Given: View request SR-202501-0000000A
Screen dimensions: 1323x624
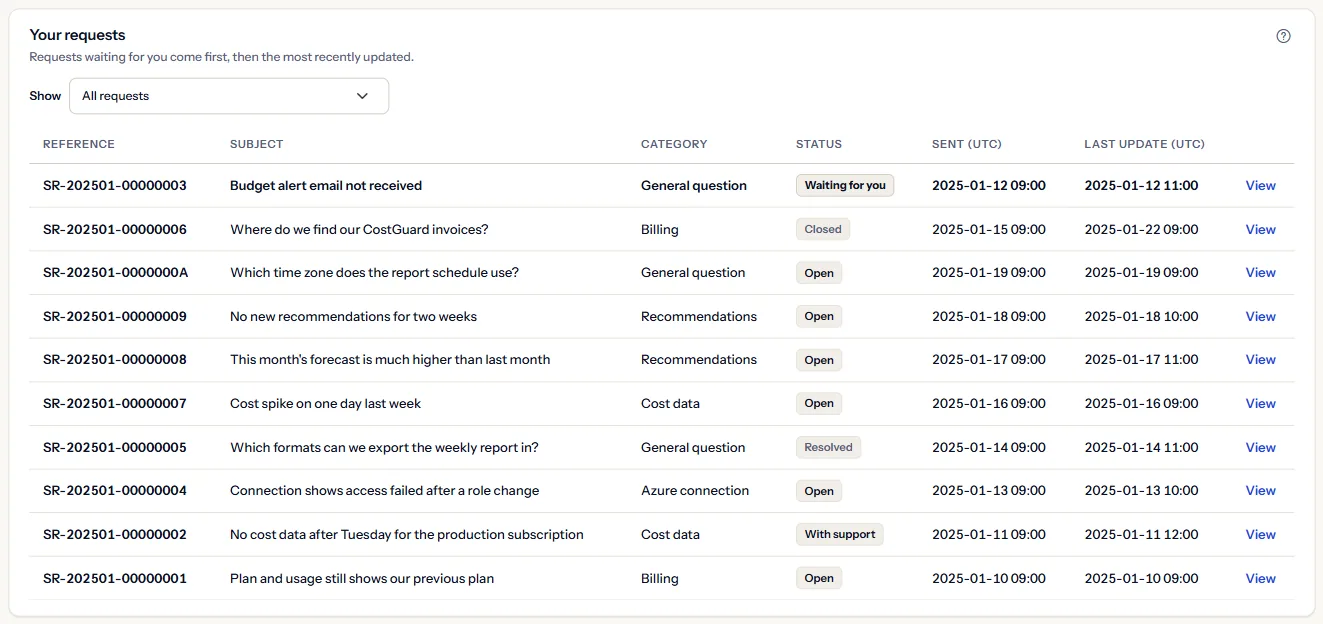Looking at the screenshot, I should pyautogui.click(x=1260, y=272).
